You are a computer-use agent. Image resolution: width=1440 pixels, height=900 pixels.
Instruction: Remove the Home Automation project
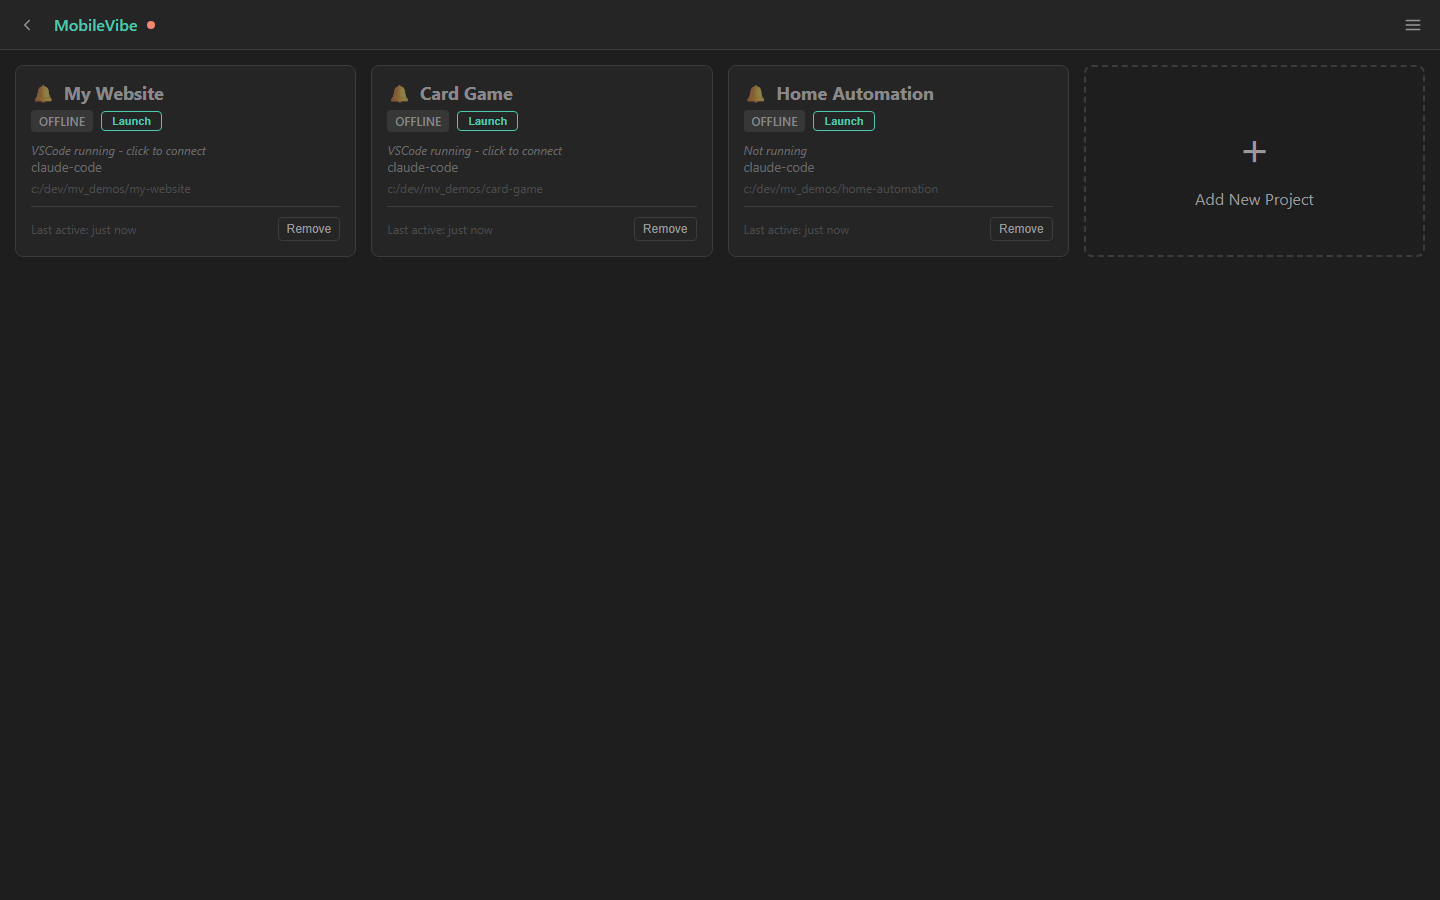click(1021, 228)
